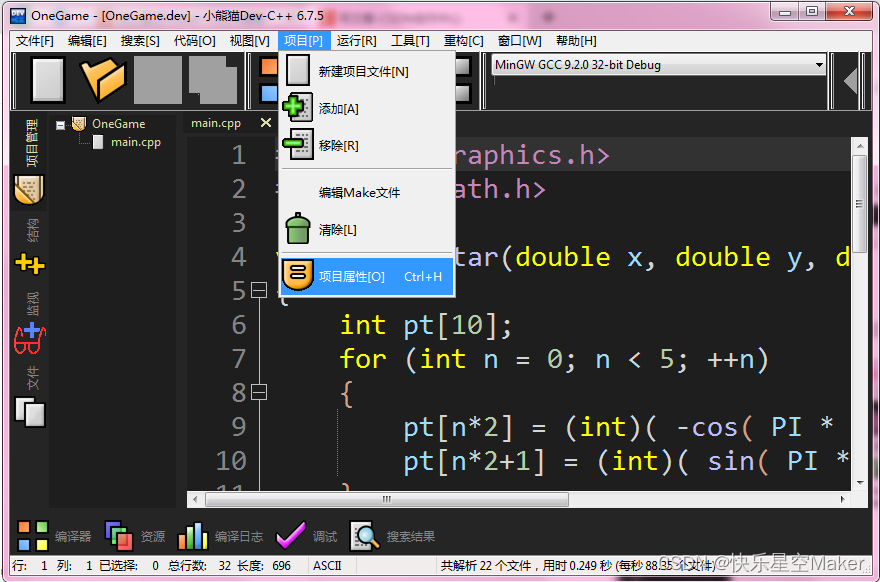Click the main.cpp file icon in tree
The image size is (880, 582).
[x=98, y=142]
